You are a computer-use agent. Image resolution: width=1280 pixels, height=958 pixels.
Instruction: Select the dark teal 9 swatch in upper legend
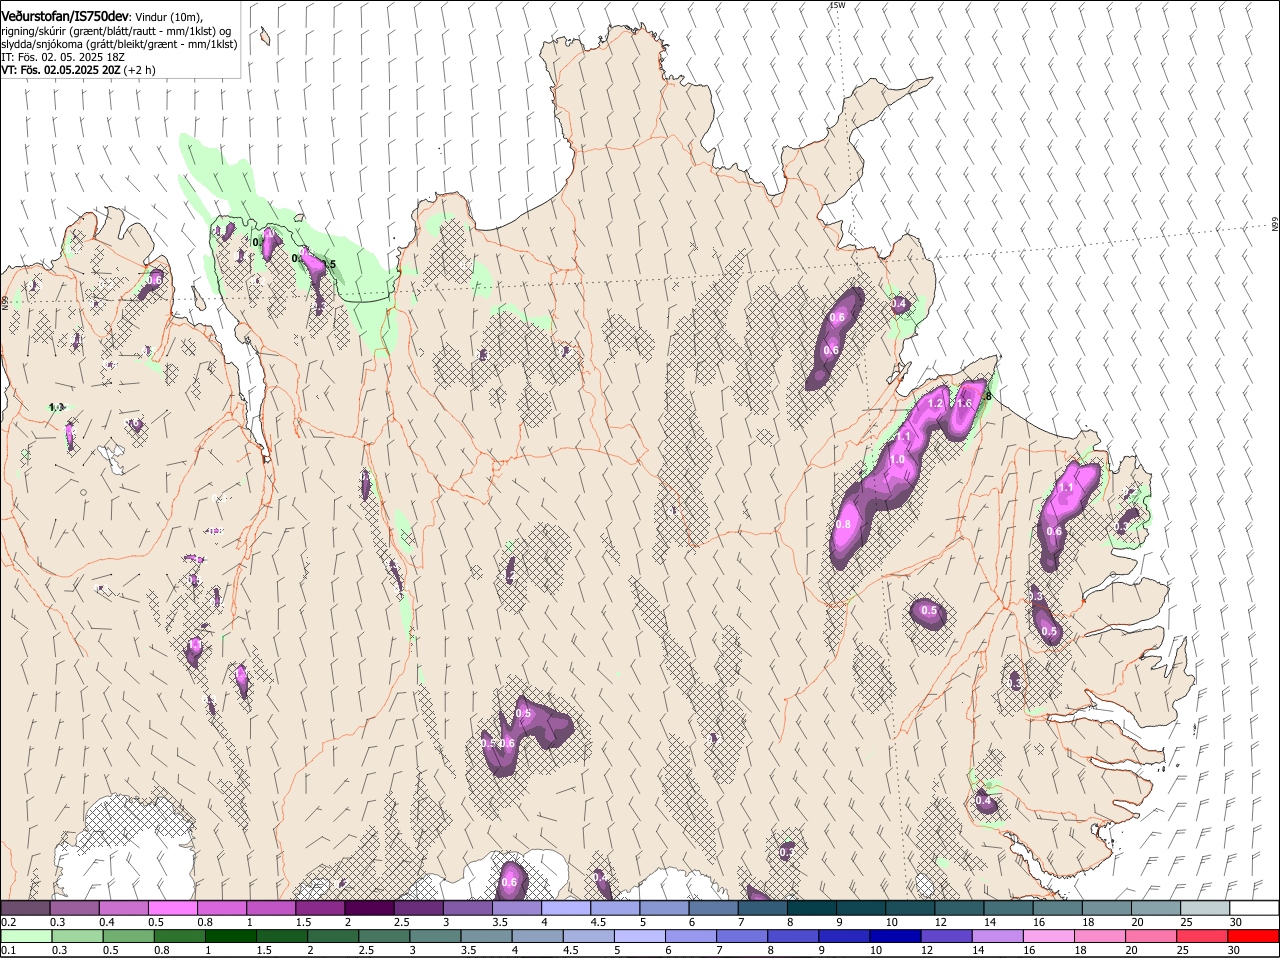tap(860, 908)
